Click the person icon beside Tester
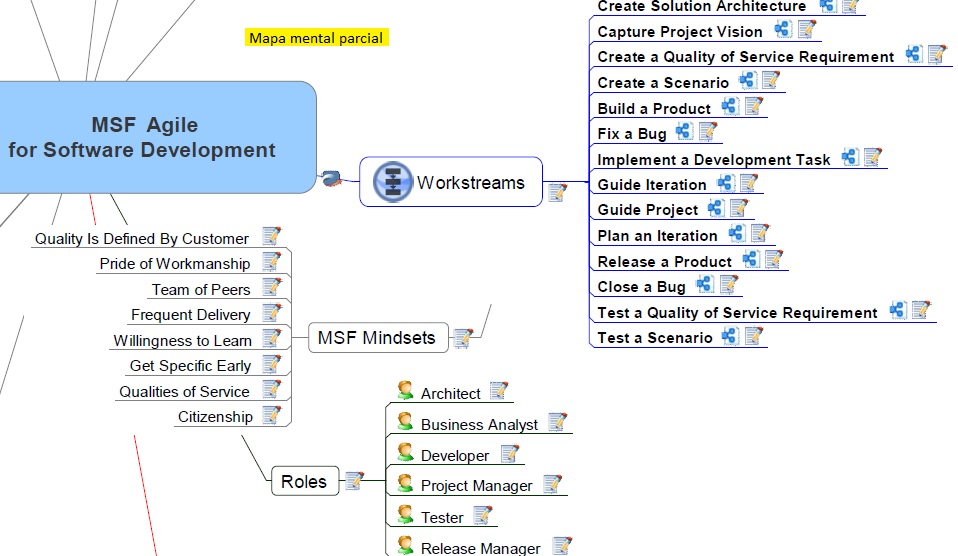The width and height of the screenshot is (958, 556). (x=405, y=515)
